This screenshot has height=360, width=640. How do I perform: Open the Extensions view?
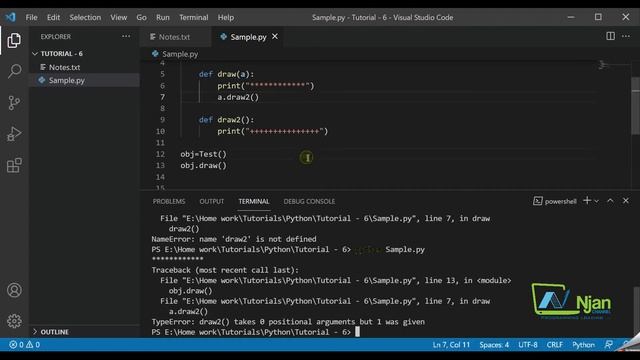(14, 165)
